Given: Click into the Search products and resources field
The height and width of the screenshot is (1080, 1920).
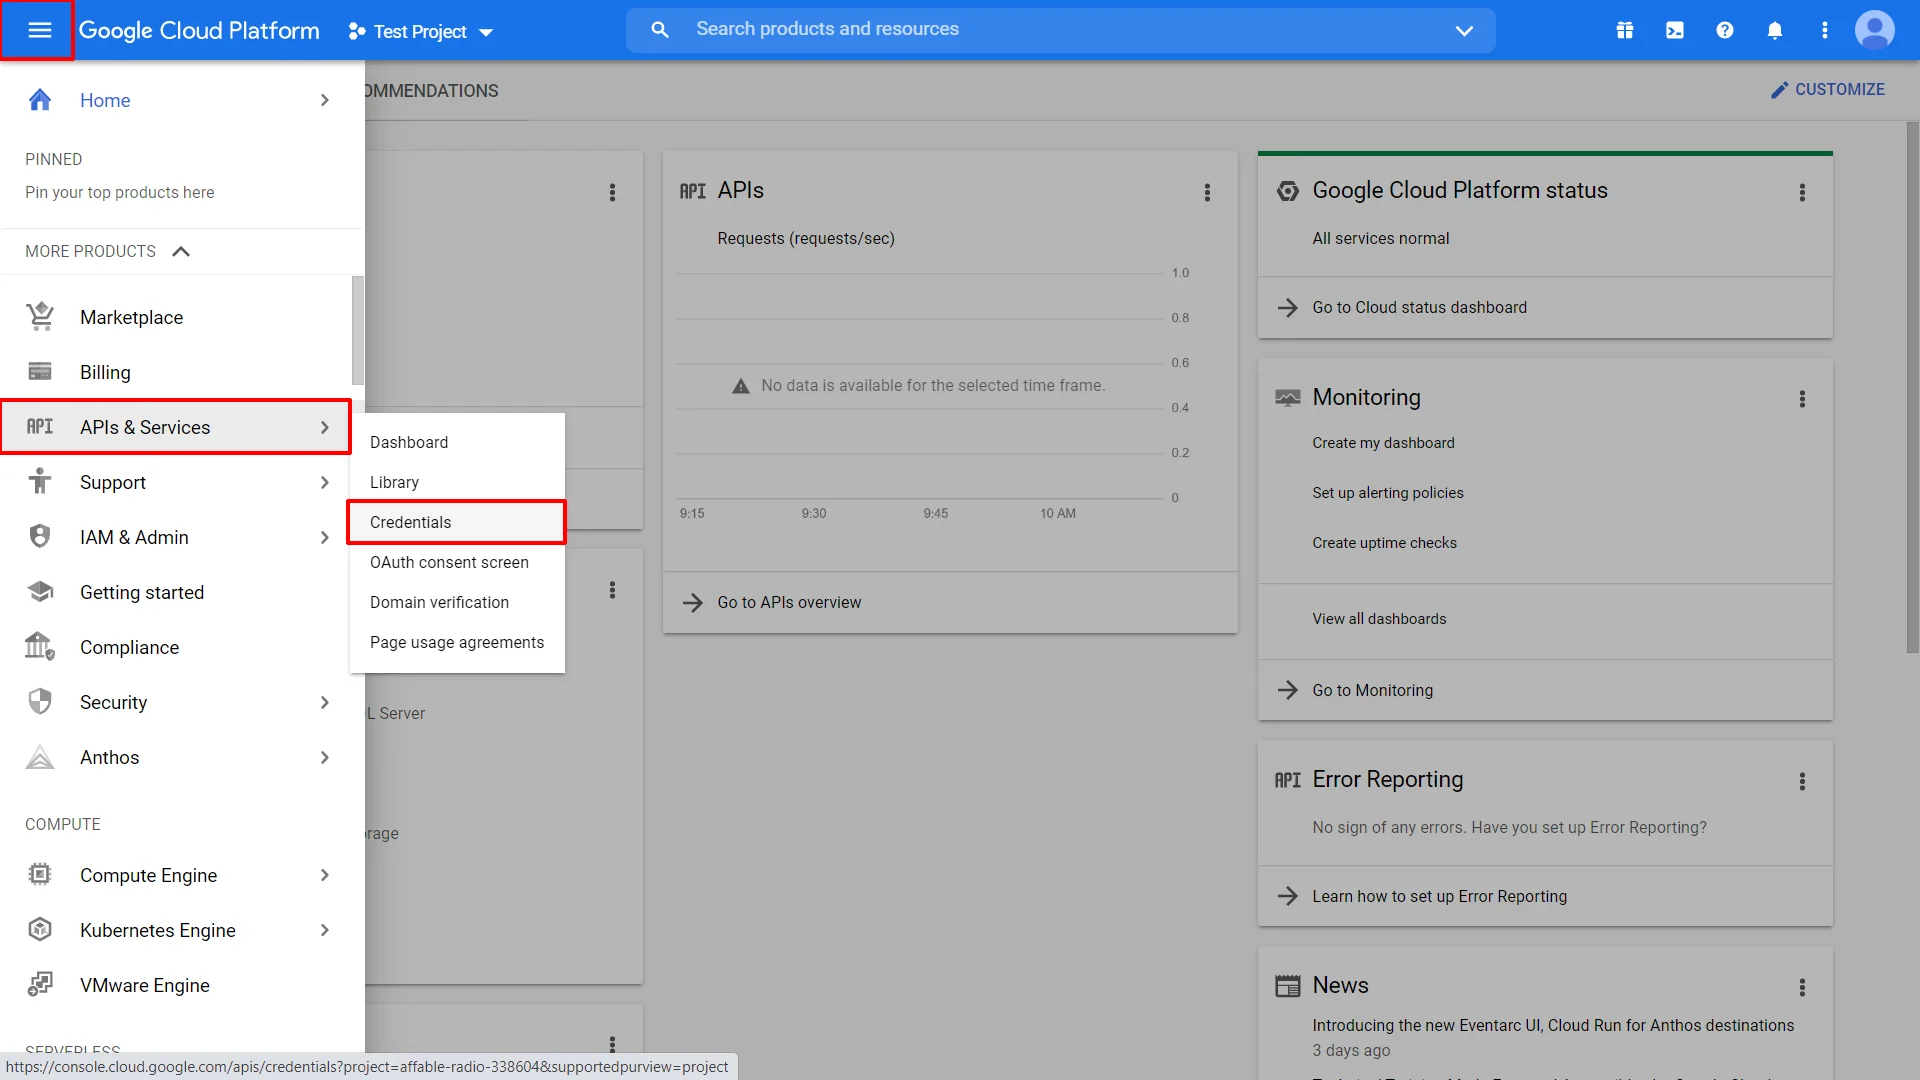Looking at the screenshot, I should point(1060,30).
